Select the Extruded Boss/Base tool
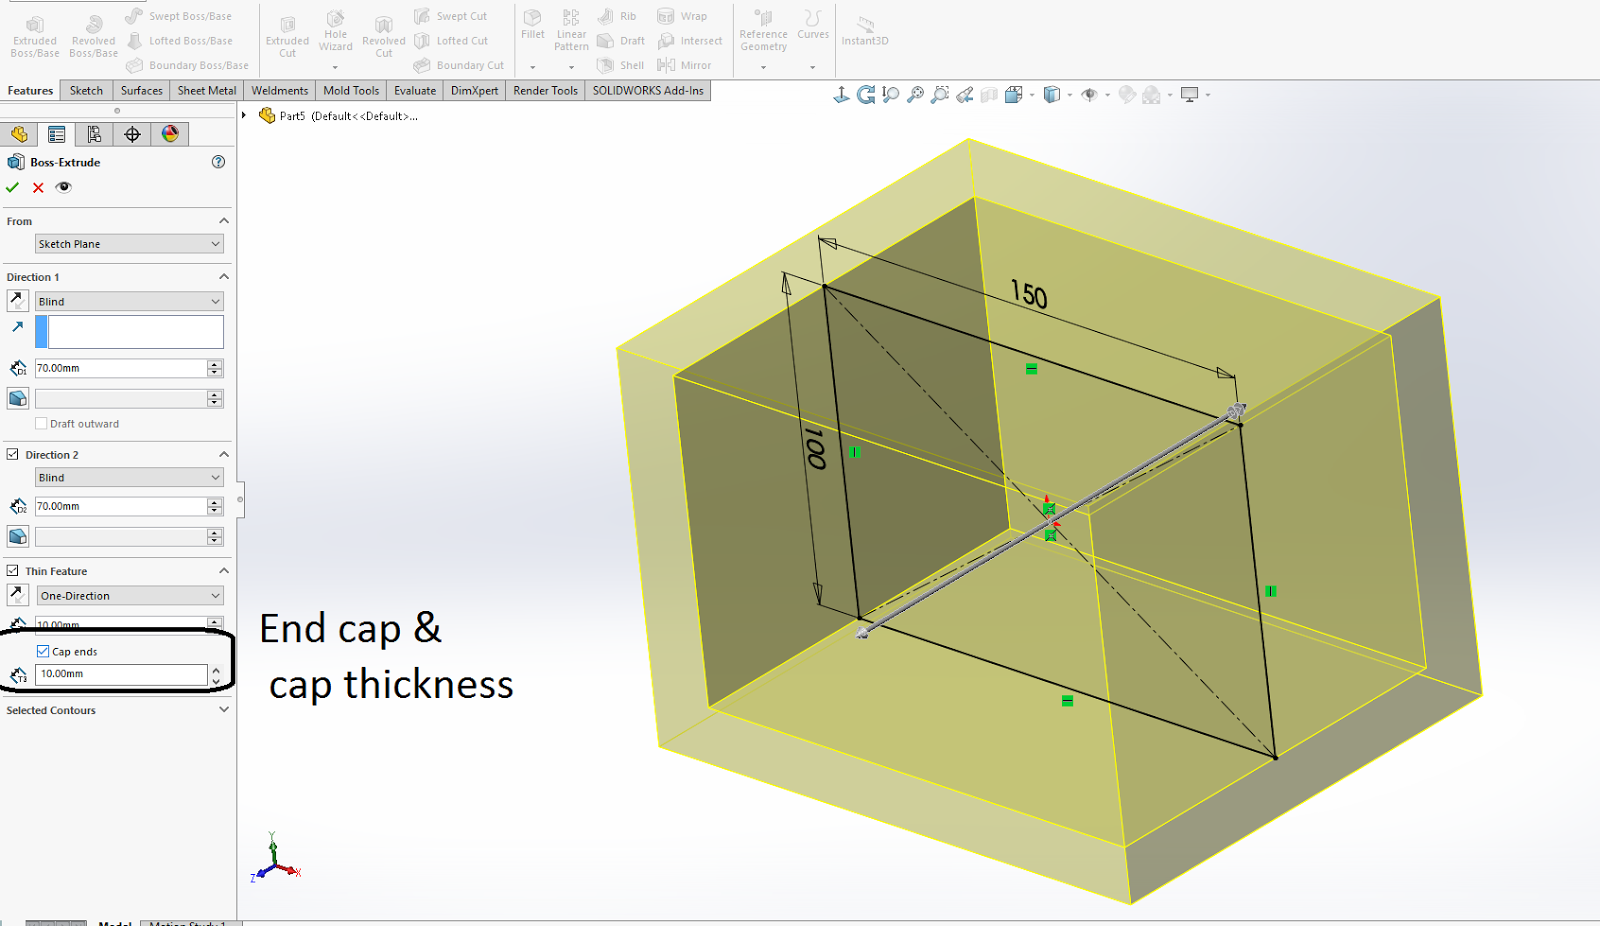The height and width of the screenshot is (926, 1600). click(x=34, y=34)
